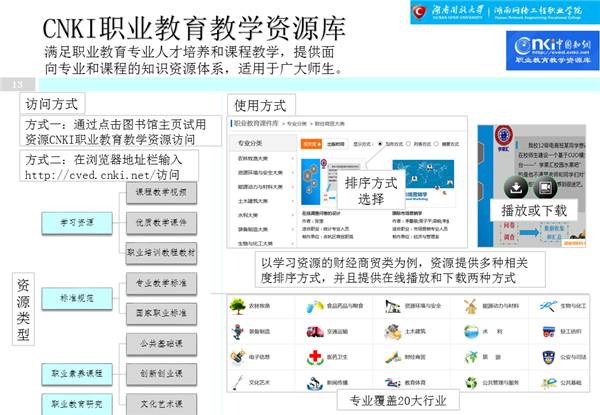This screenshot has width=600, height=415.
Task: Open the 专业分类 breadcrumb link
Action: coord(297,124)
